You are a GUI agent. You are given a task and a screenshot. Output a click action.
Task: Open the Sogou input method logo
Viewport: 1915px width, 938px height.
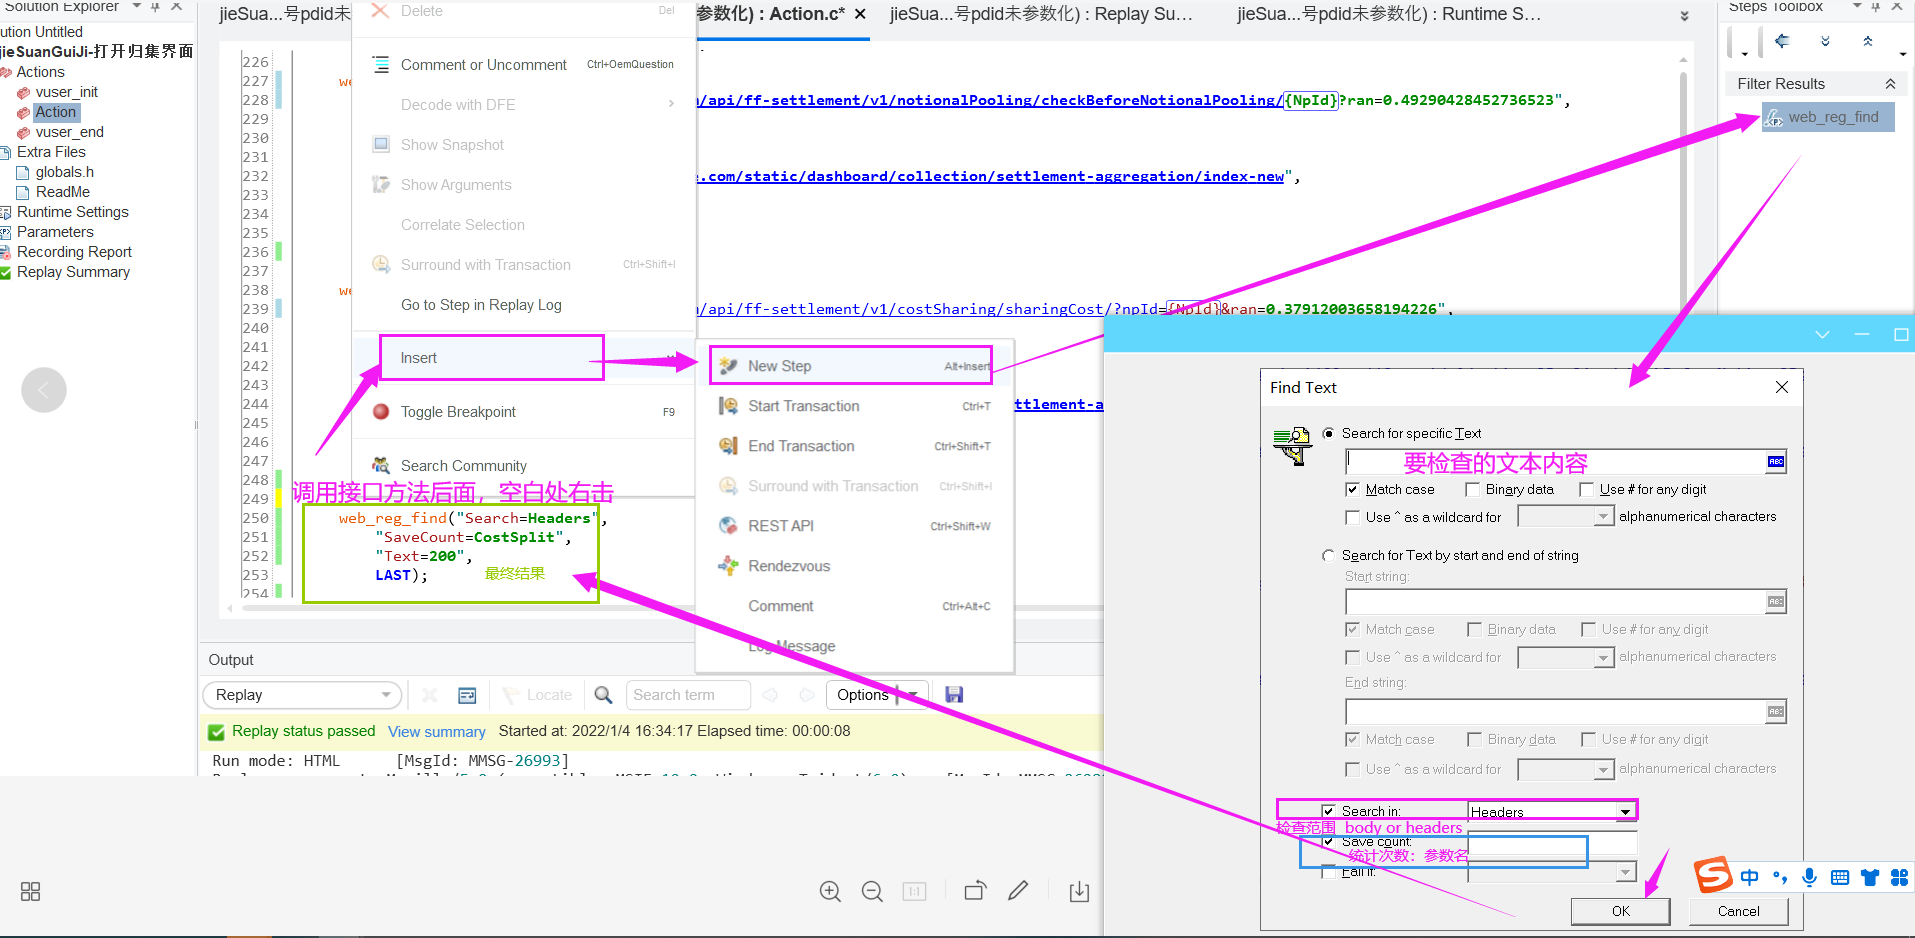[1713, 875]
